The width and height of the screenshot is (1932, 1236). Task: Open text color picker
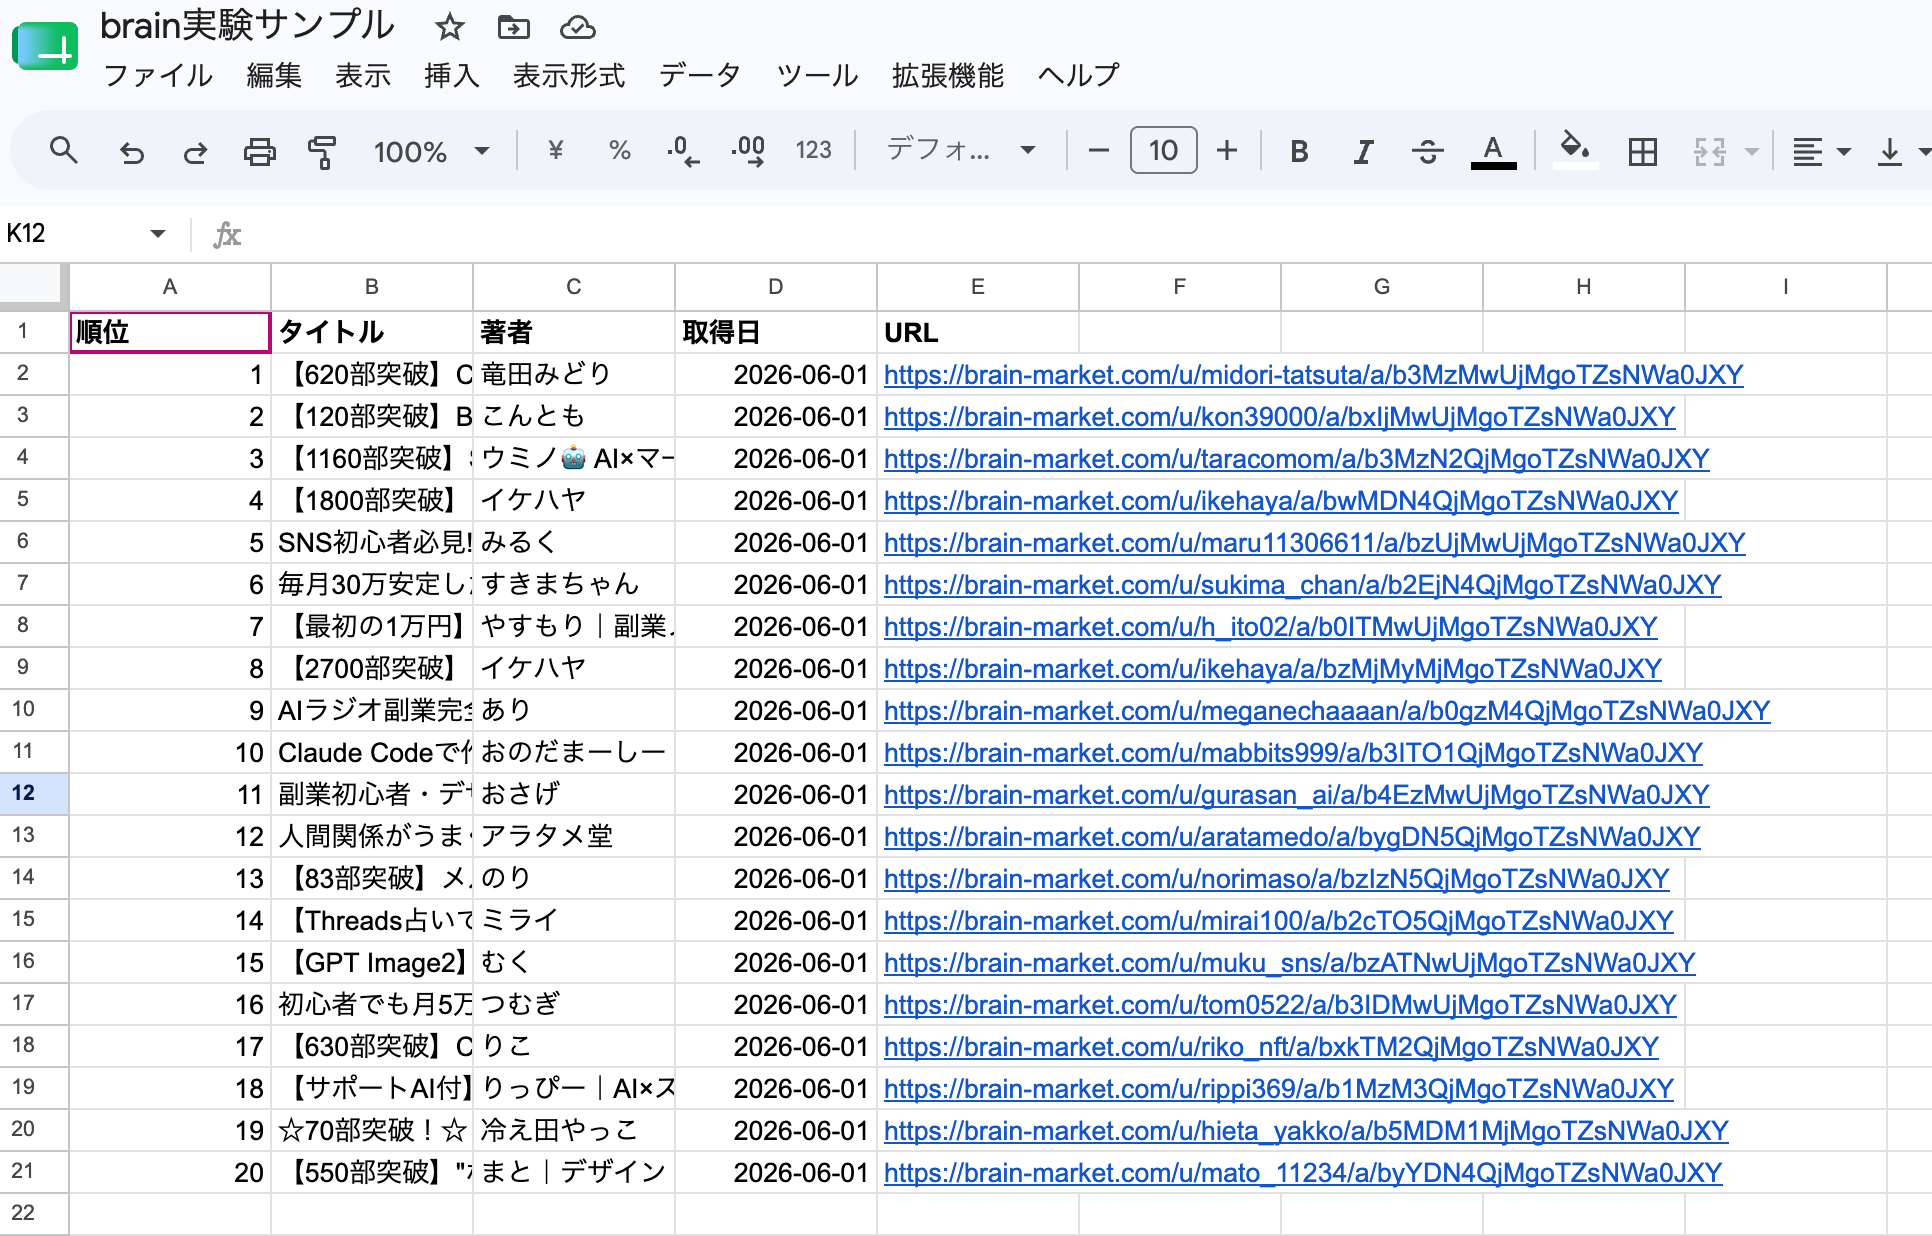[1493, 151]
